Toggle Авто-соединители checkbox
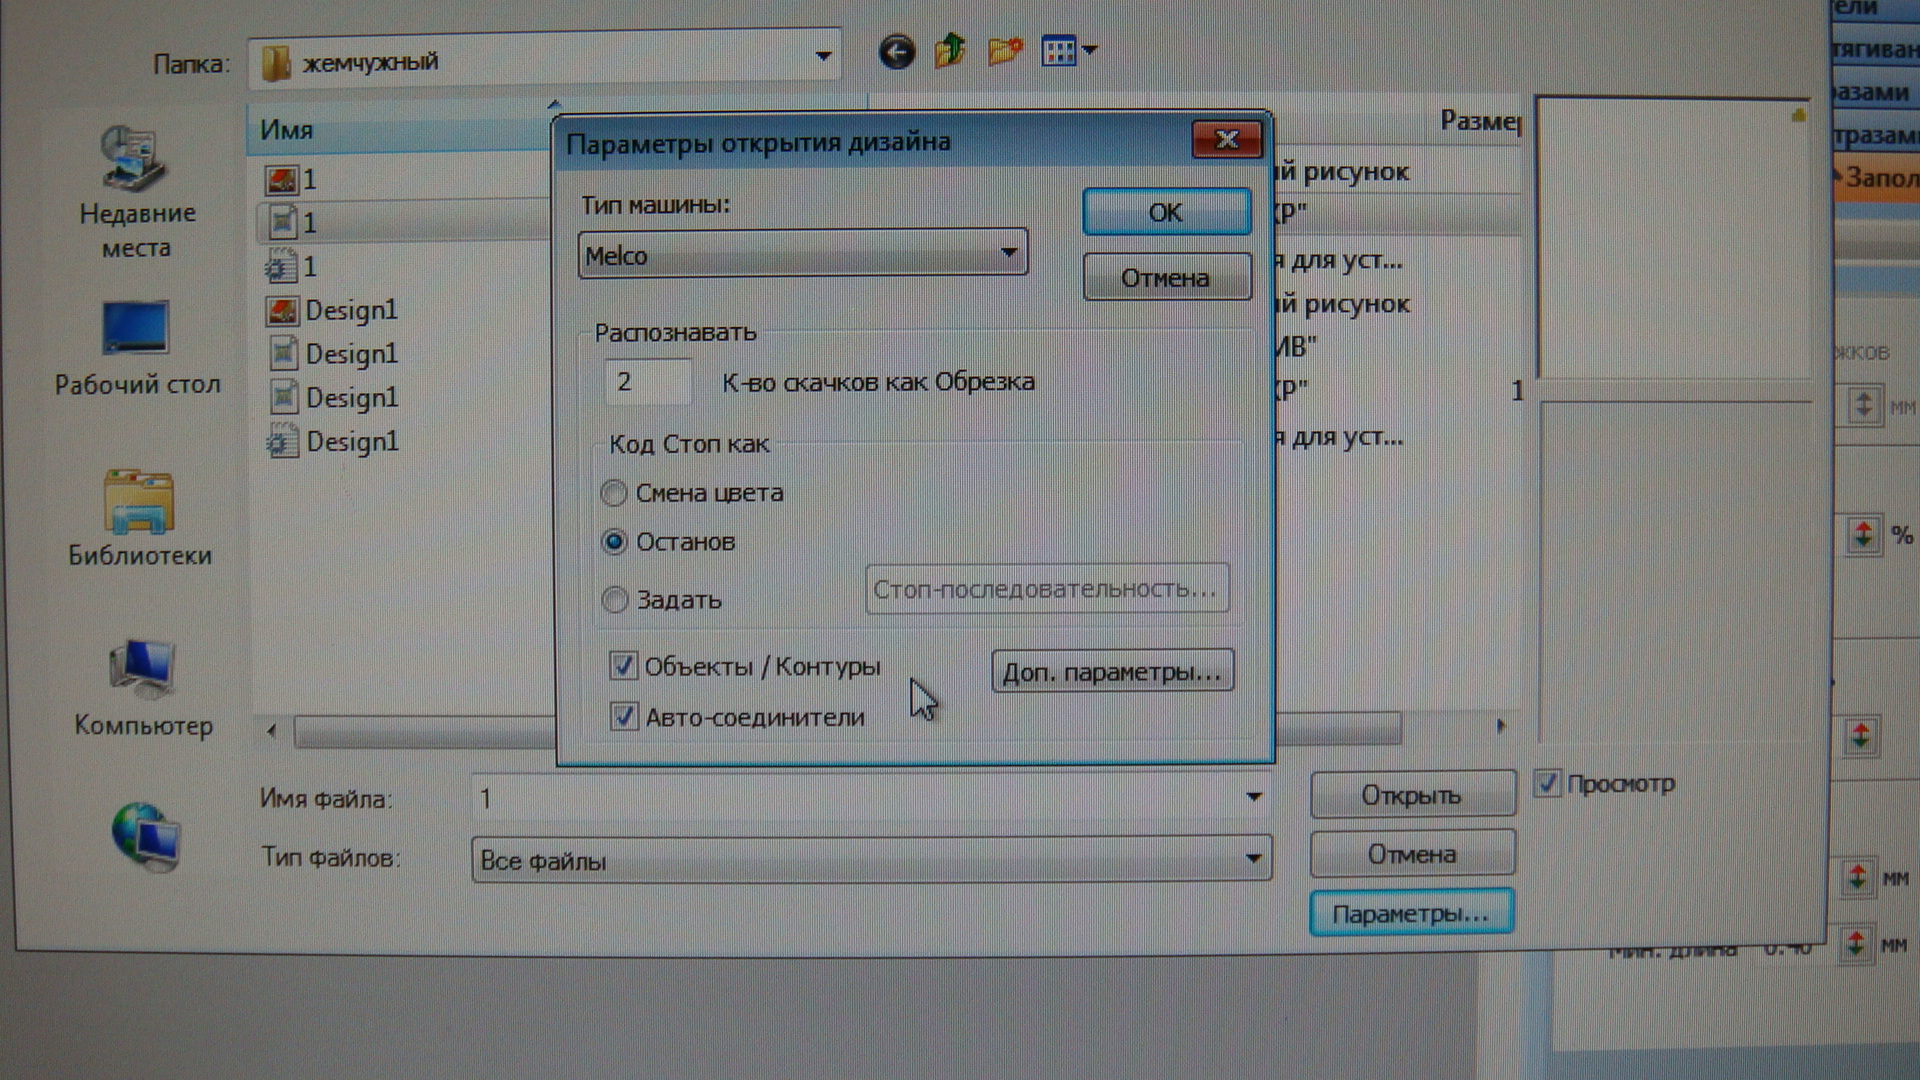Screen dimensions: 1920x1080 click(624, 717)
